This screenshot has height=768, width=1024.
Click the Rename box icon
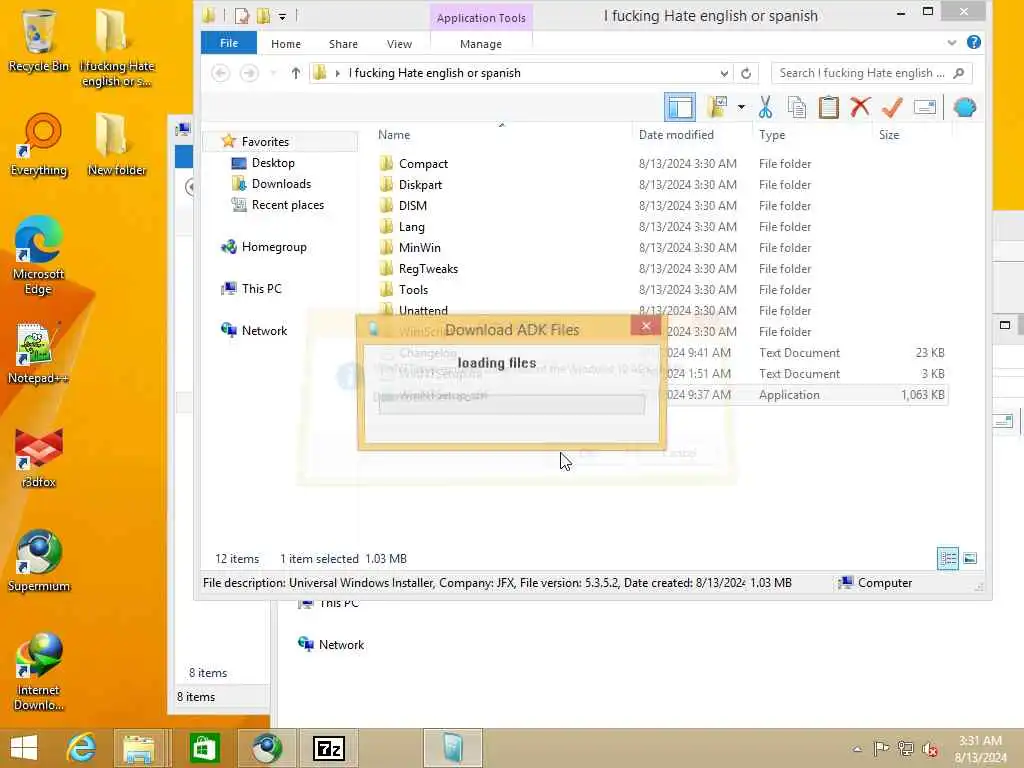point(925,106)
